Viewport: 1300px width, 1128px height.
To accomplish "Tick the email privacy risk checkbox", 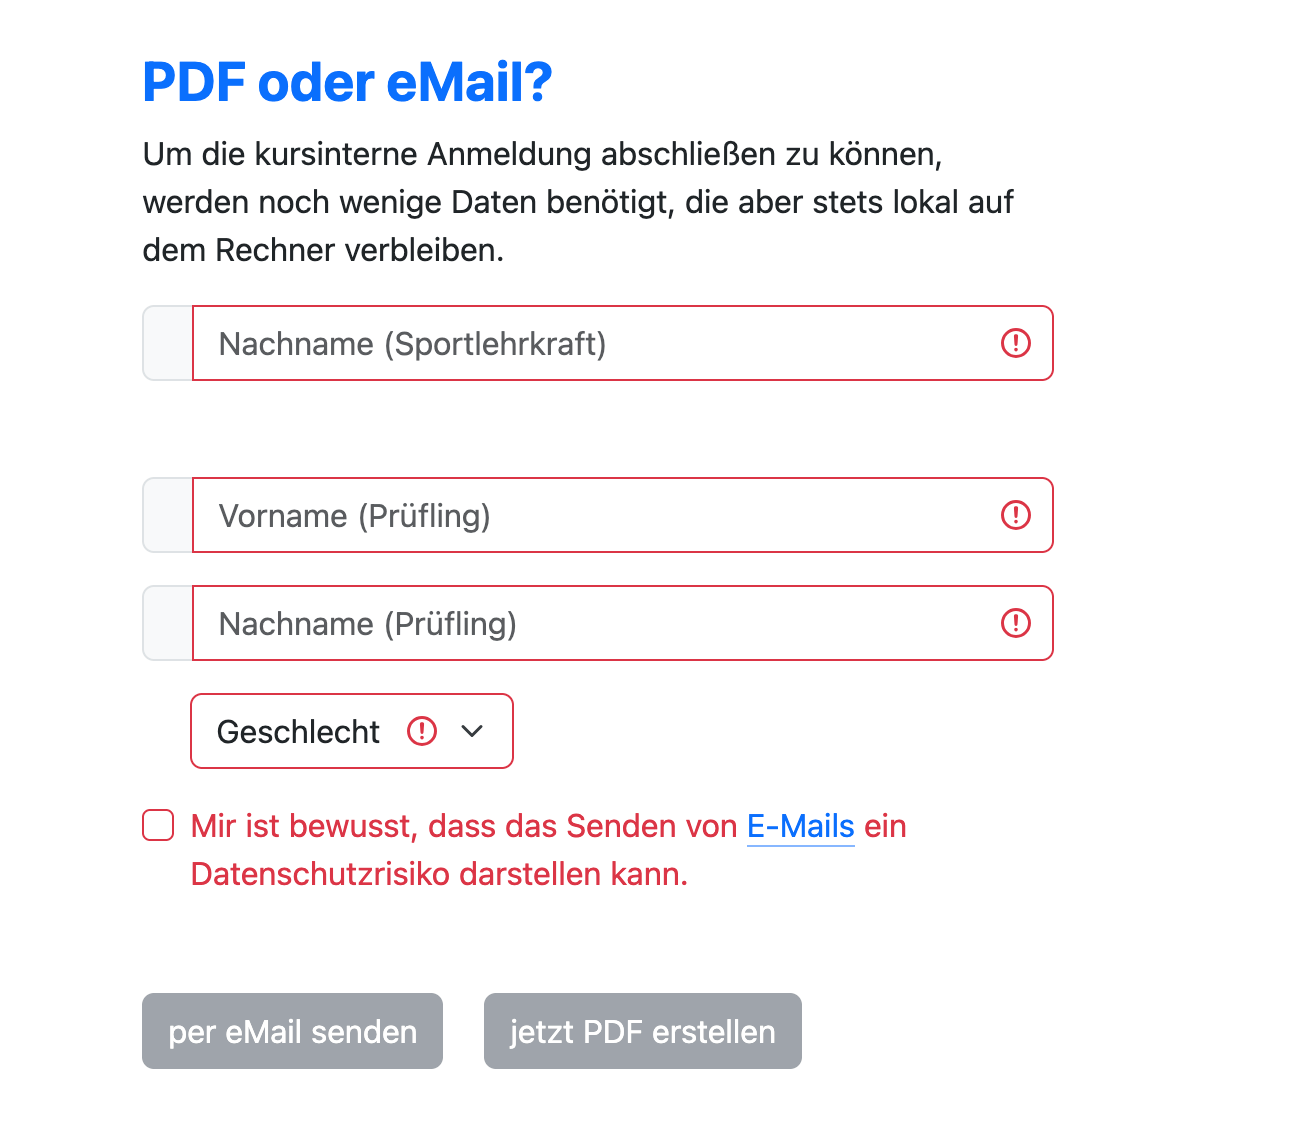I will 158,826.
